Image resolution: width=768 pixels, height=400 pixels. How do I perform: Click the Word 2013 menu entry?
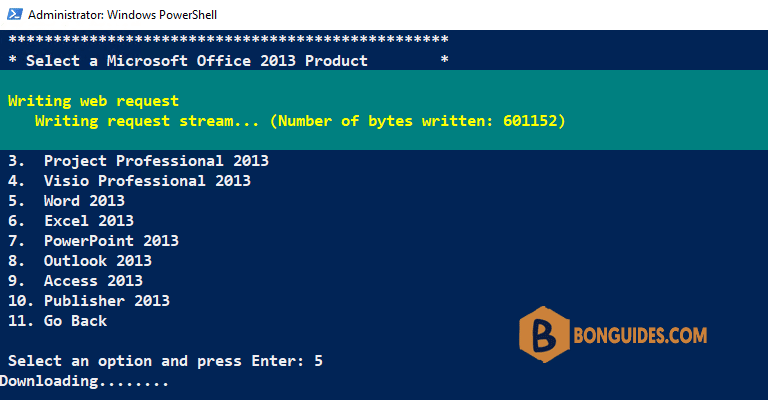pos(66,201)
